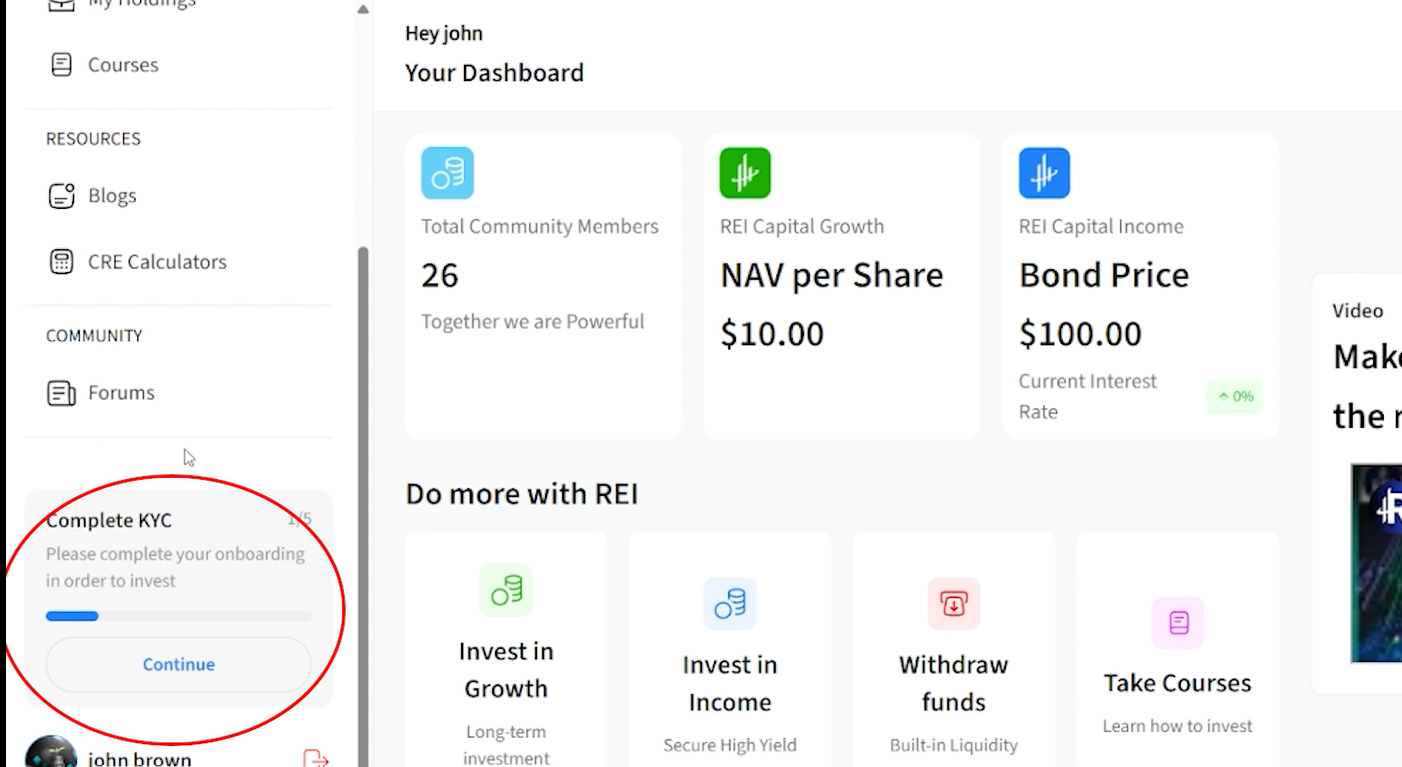The height and width of the screenshot is (767, 1402).
Task: Open the Courses menu item
Action: [x=123, y=65]
